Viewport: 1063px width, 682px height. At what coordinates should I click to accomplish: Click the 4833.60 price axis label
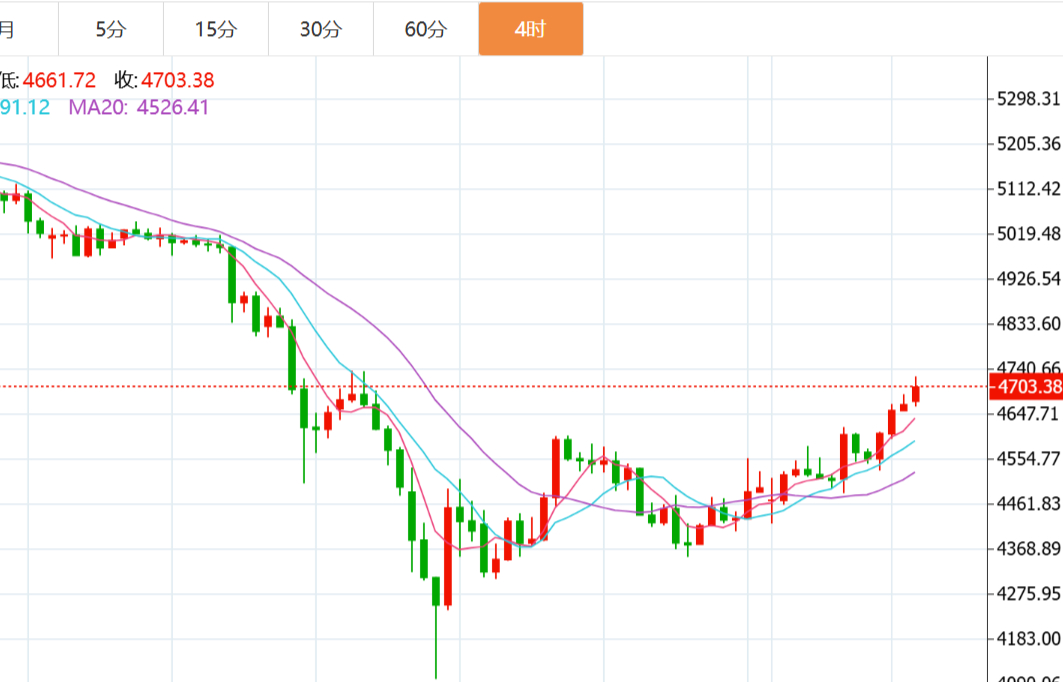point(1028,324)
